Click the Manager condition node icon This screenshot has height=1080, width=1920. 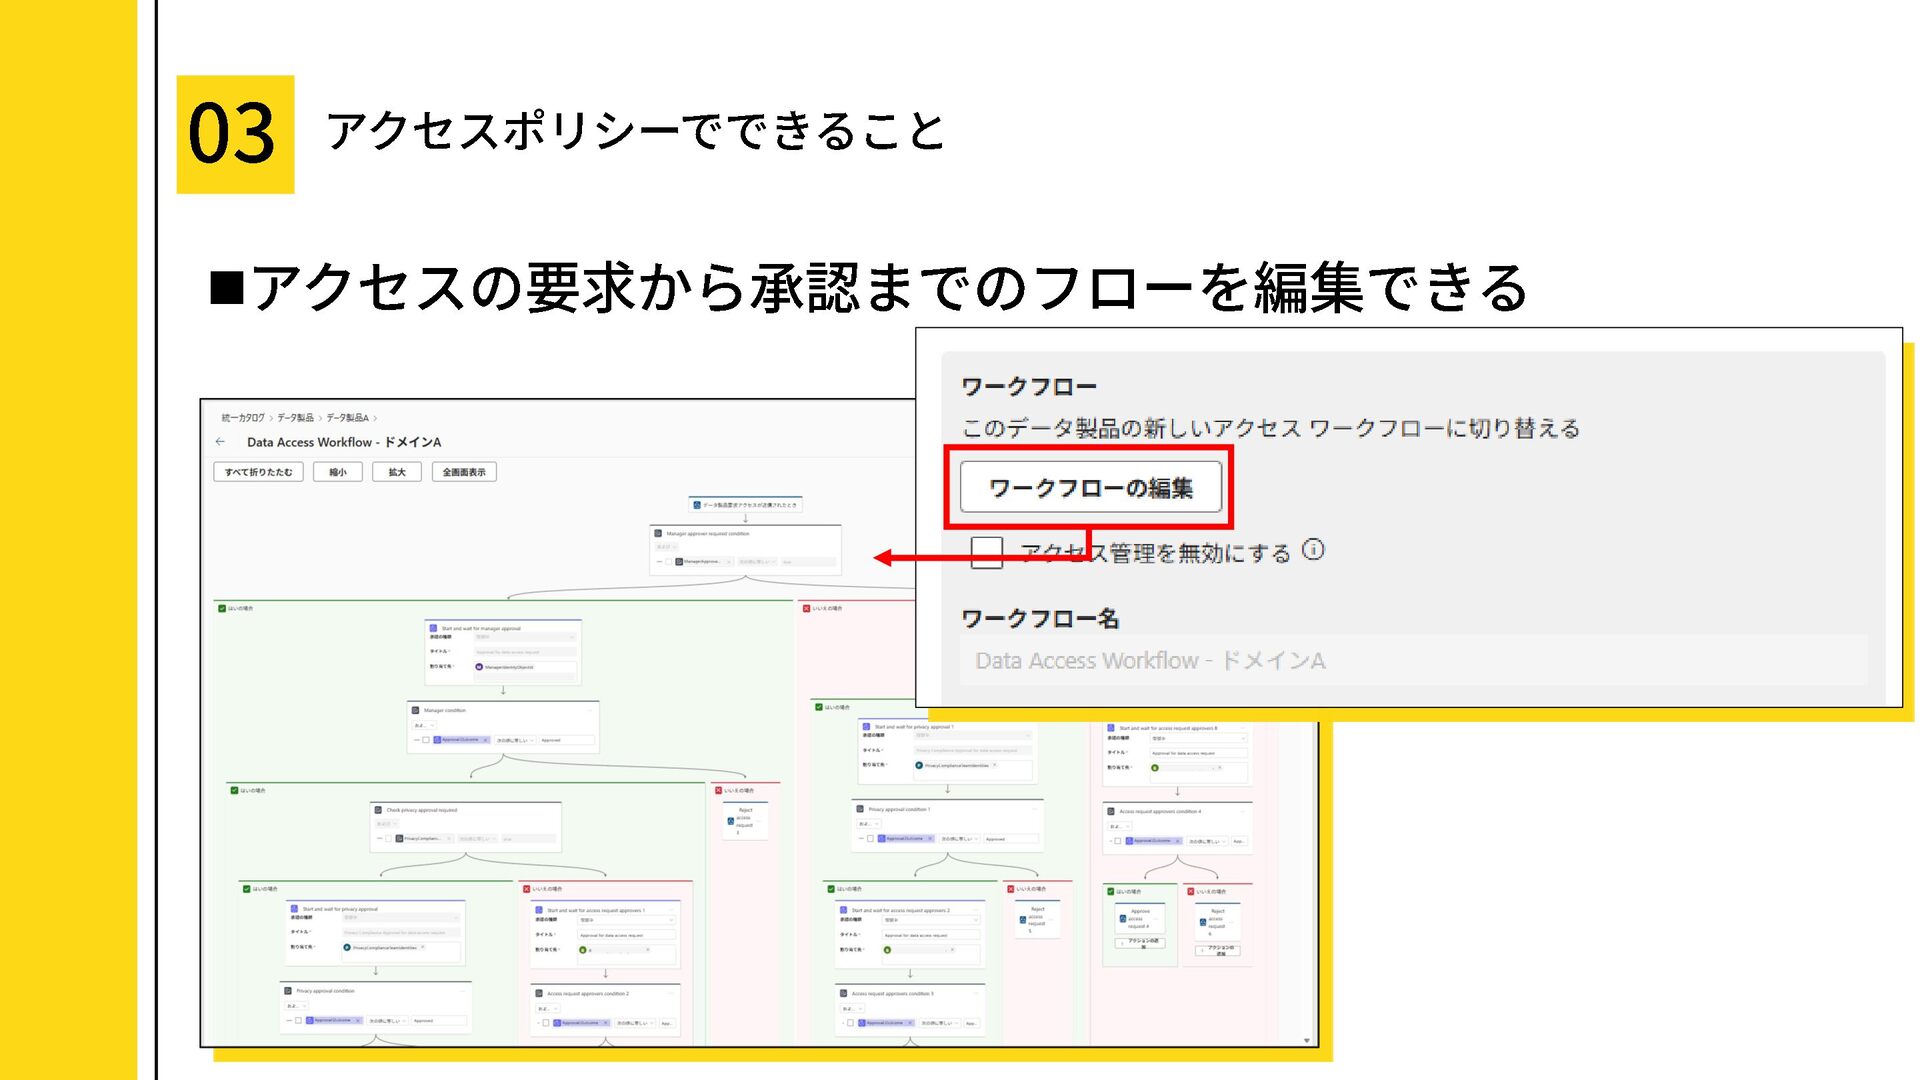pos(416,710)
